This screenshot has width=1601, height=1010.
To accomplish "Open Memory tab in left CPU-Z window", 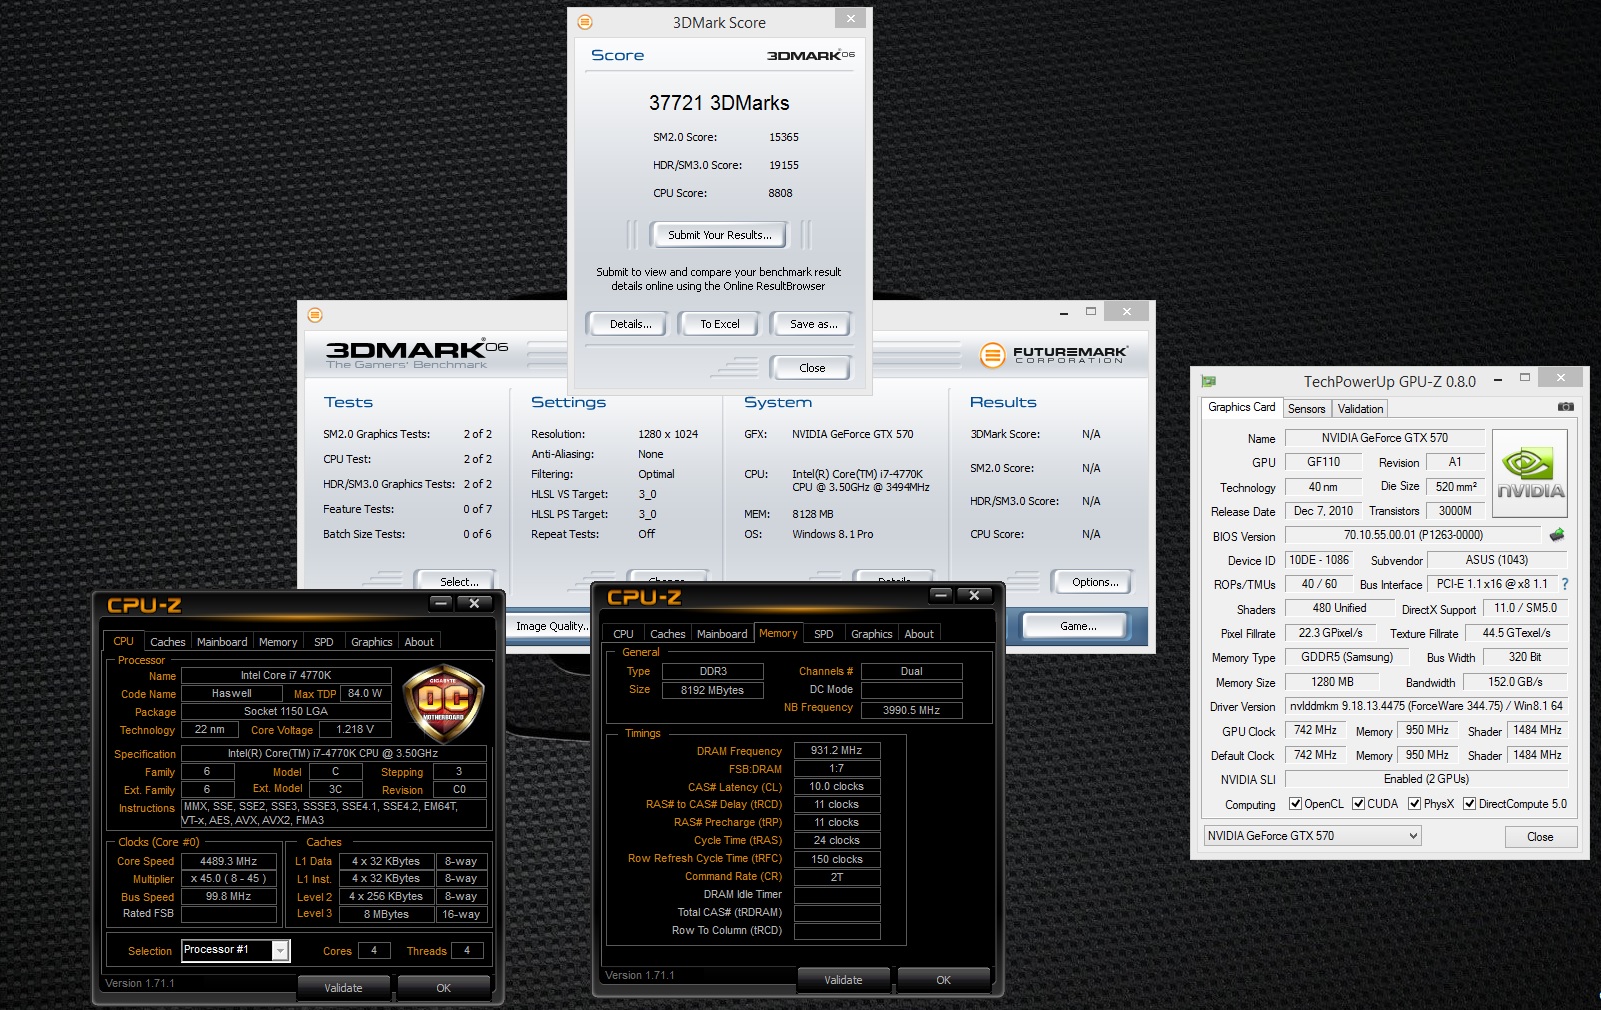I will 278,642.
